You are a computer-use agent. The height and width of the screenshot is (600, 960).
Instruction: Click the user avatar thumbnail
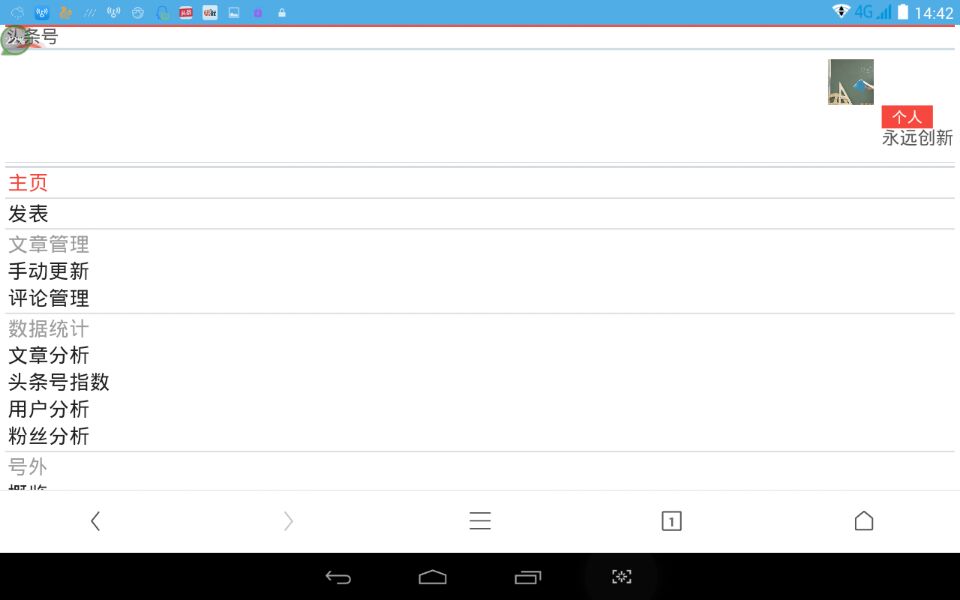tap(851, 82)
